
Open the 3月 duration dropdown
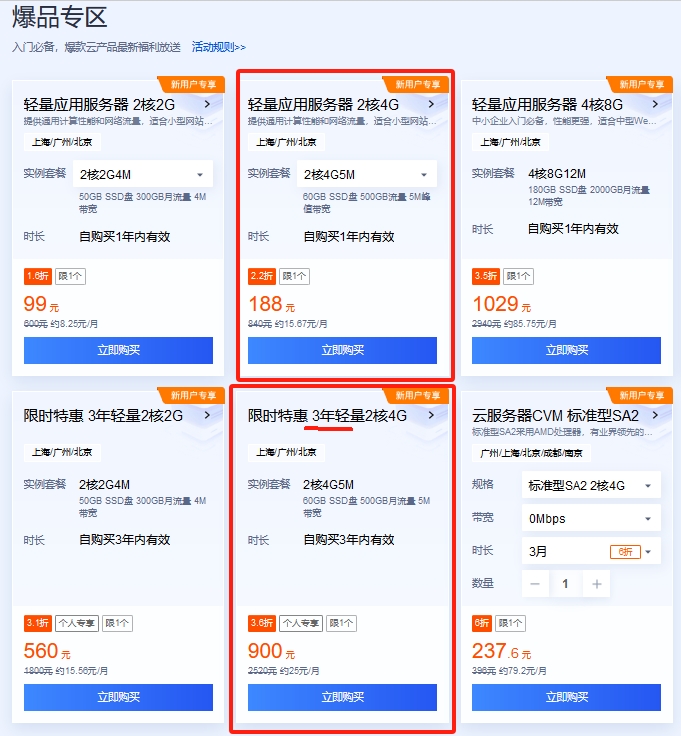click(x=591, y=551)
